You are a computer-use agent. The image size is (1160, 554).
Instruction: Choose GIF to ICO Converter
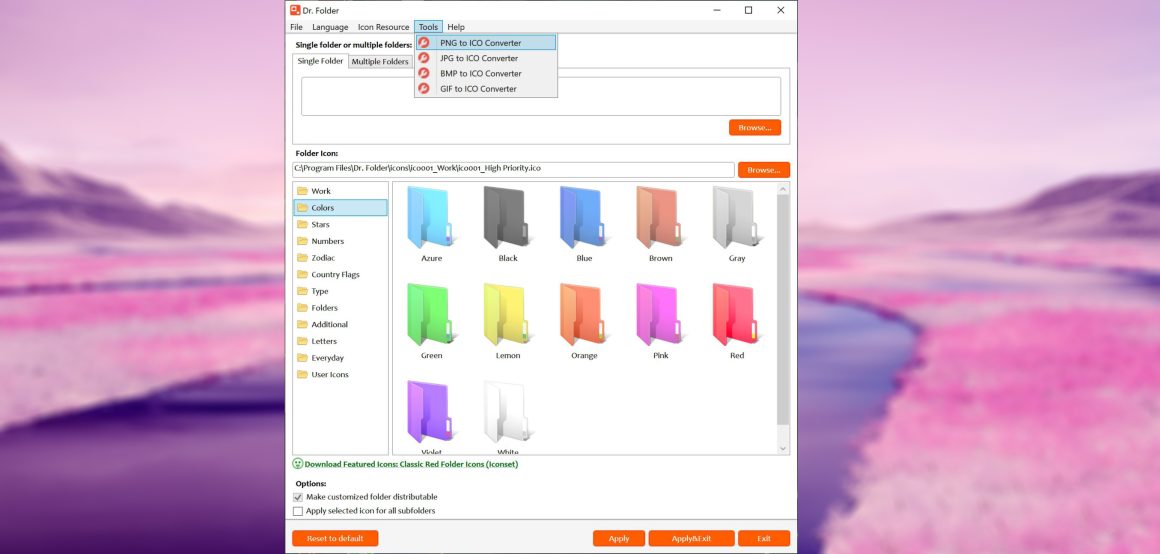click(x=485, y=89)
